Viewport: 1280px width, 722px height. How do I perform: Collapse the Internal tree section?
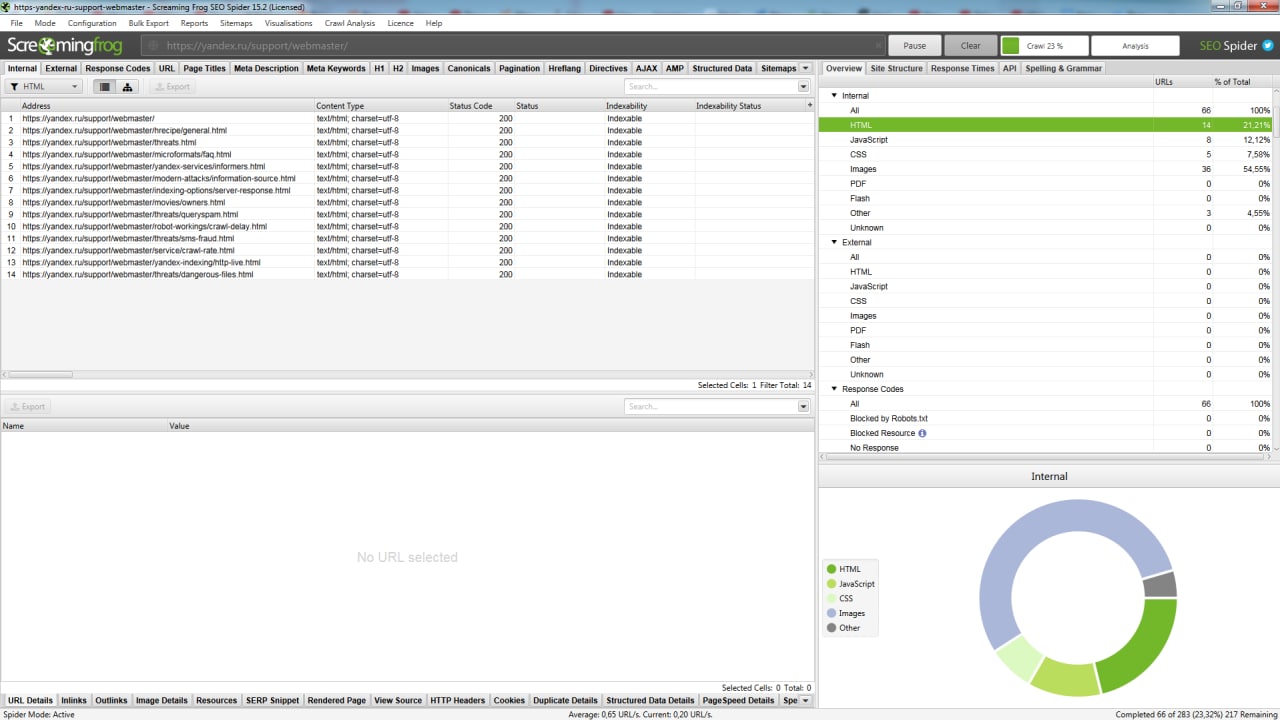(x=834, y=96)
